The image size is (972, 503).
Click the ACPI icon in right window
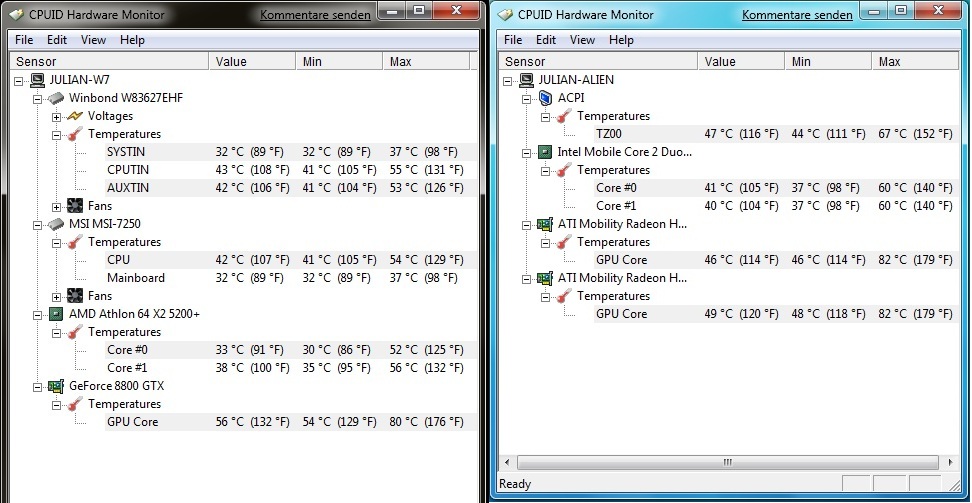coord(546,98)
